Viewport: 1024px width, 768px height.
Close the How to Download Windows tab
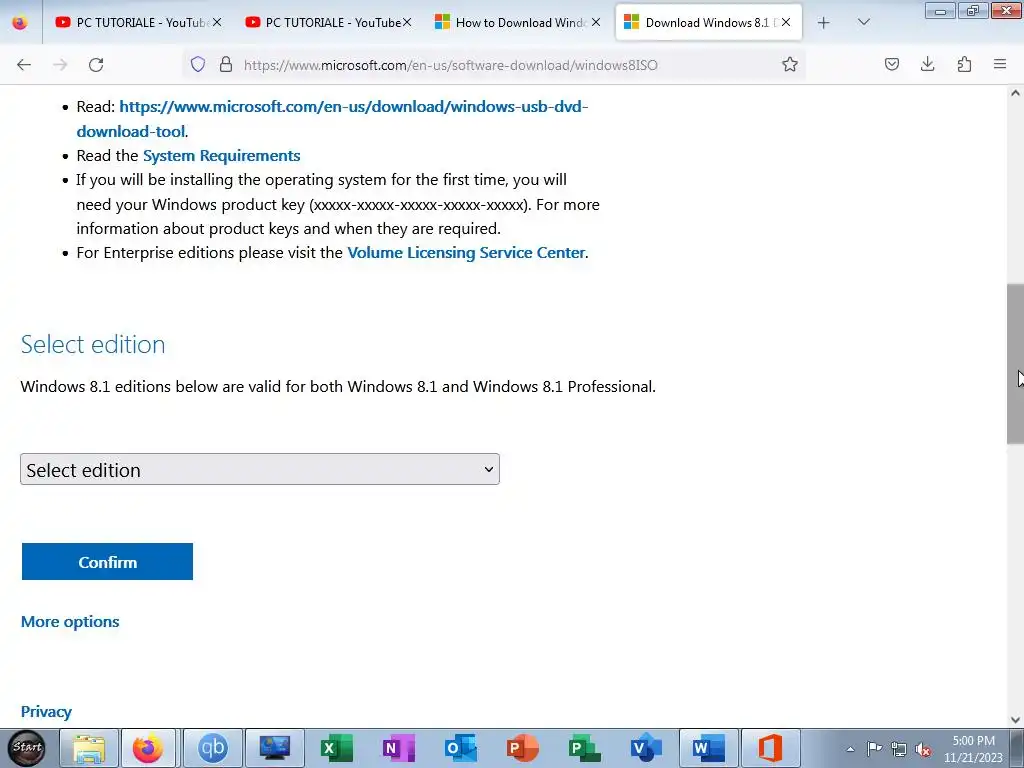tap(596, 22)
